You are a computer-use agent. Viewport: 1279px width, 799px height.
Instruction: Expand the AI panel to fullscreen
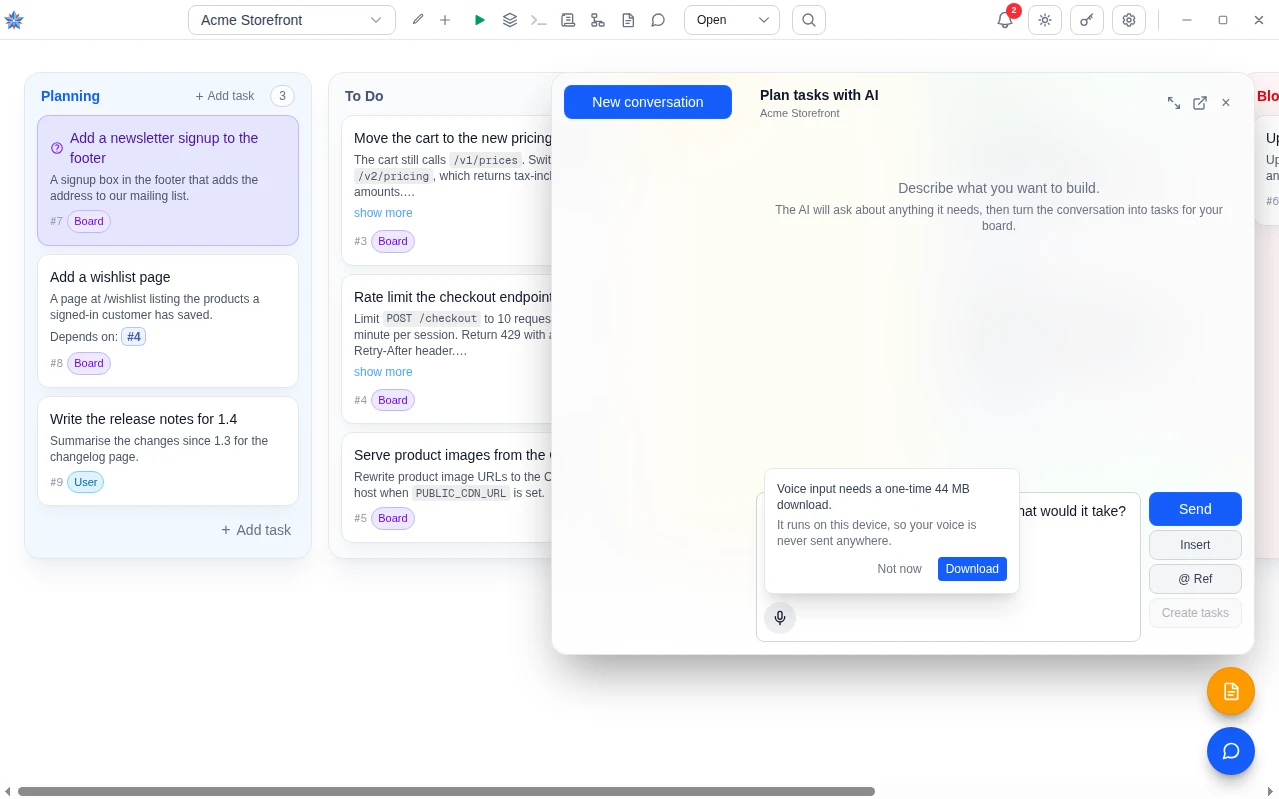[x=1174, y=103]
